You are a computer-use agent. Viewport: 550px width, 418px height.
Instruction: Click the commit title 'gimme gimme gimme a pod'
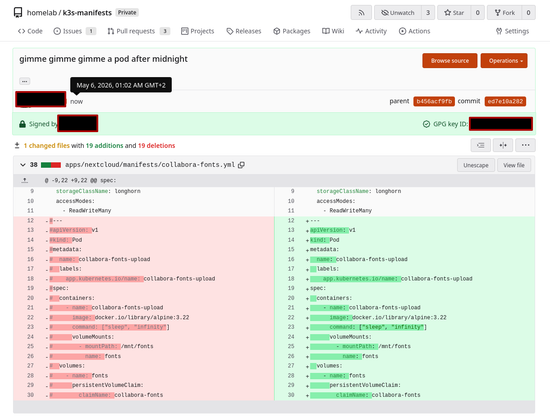coord(103,59)
